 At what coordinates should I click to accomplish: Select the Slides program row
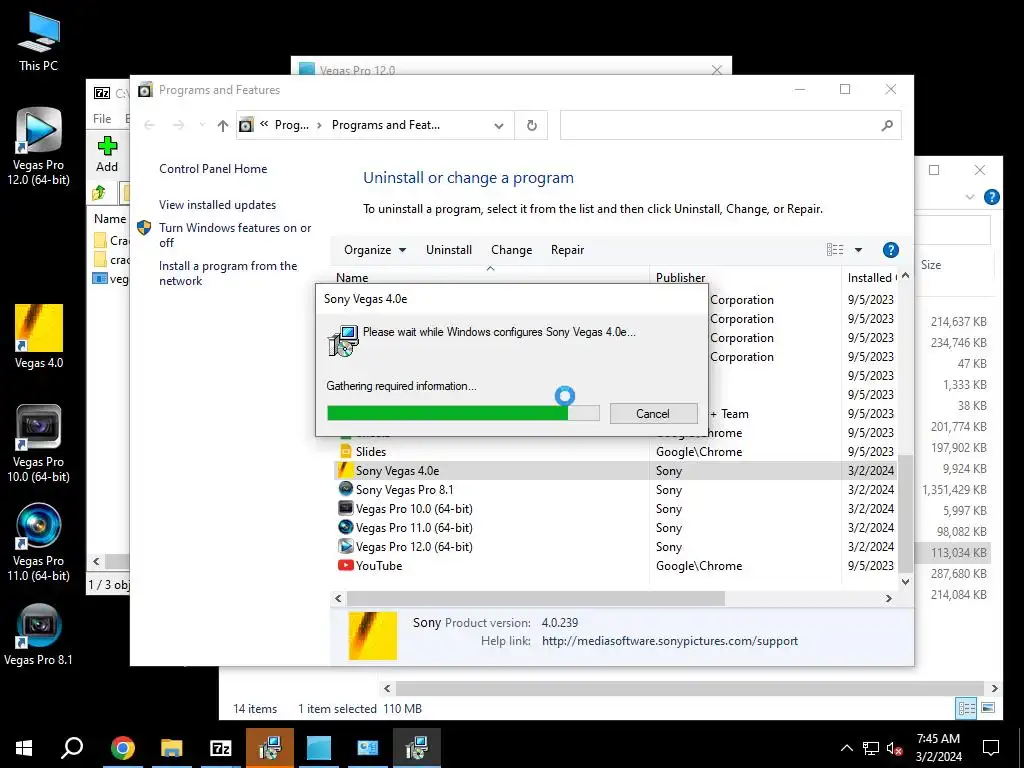click(614, 451)
